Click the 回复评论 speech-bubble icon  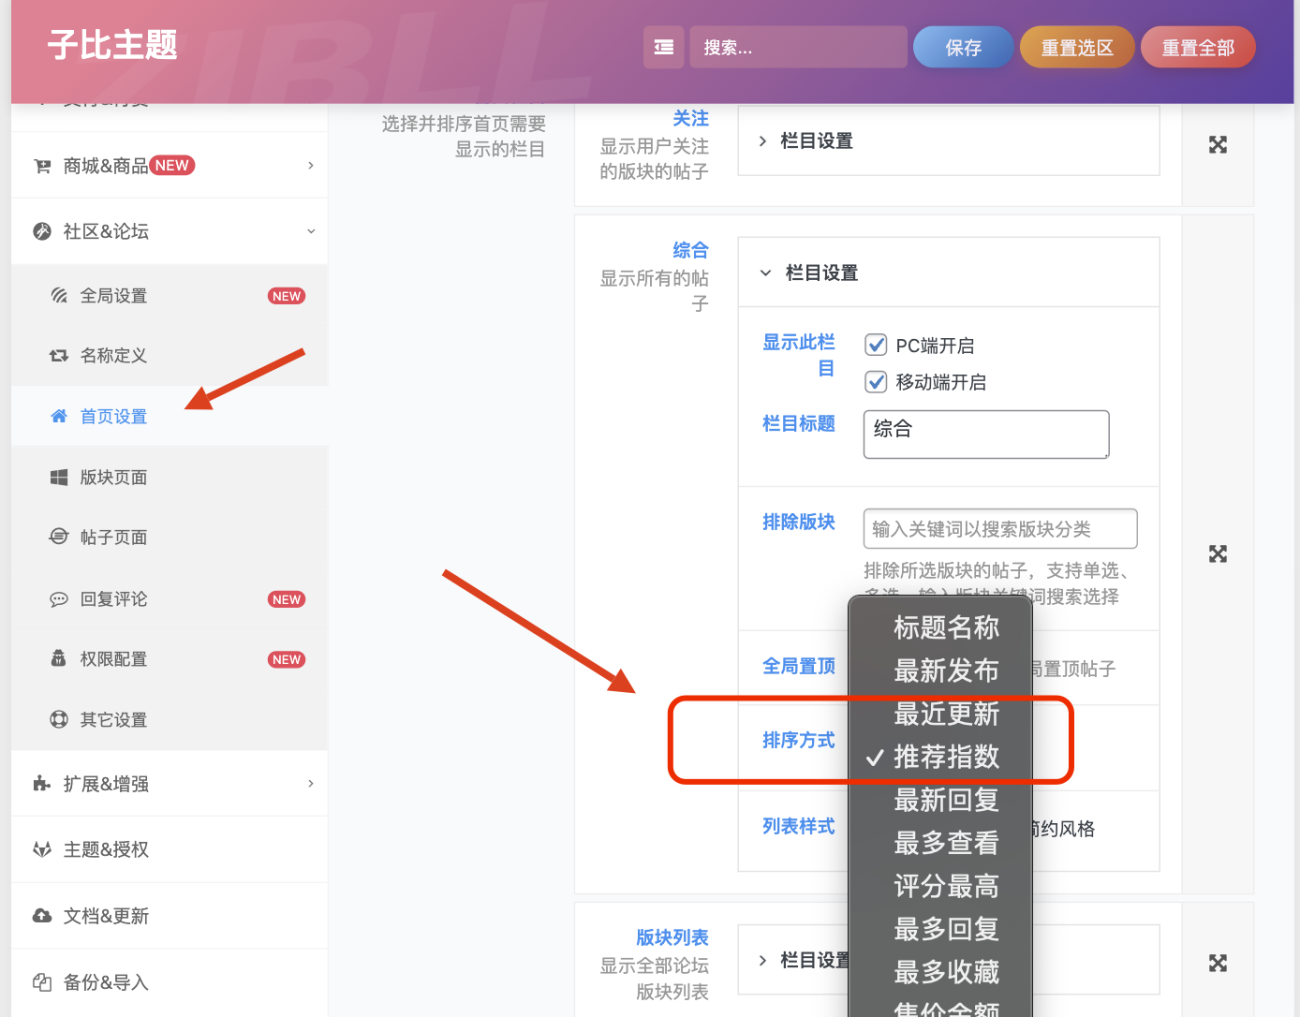point(58,599)
